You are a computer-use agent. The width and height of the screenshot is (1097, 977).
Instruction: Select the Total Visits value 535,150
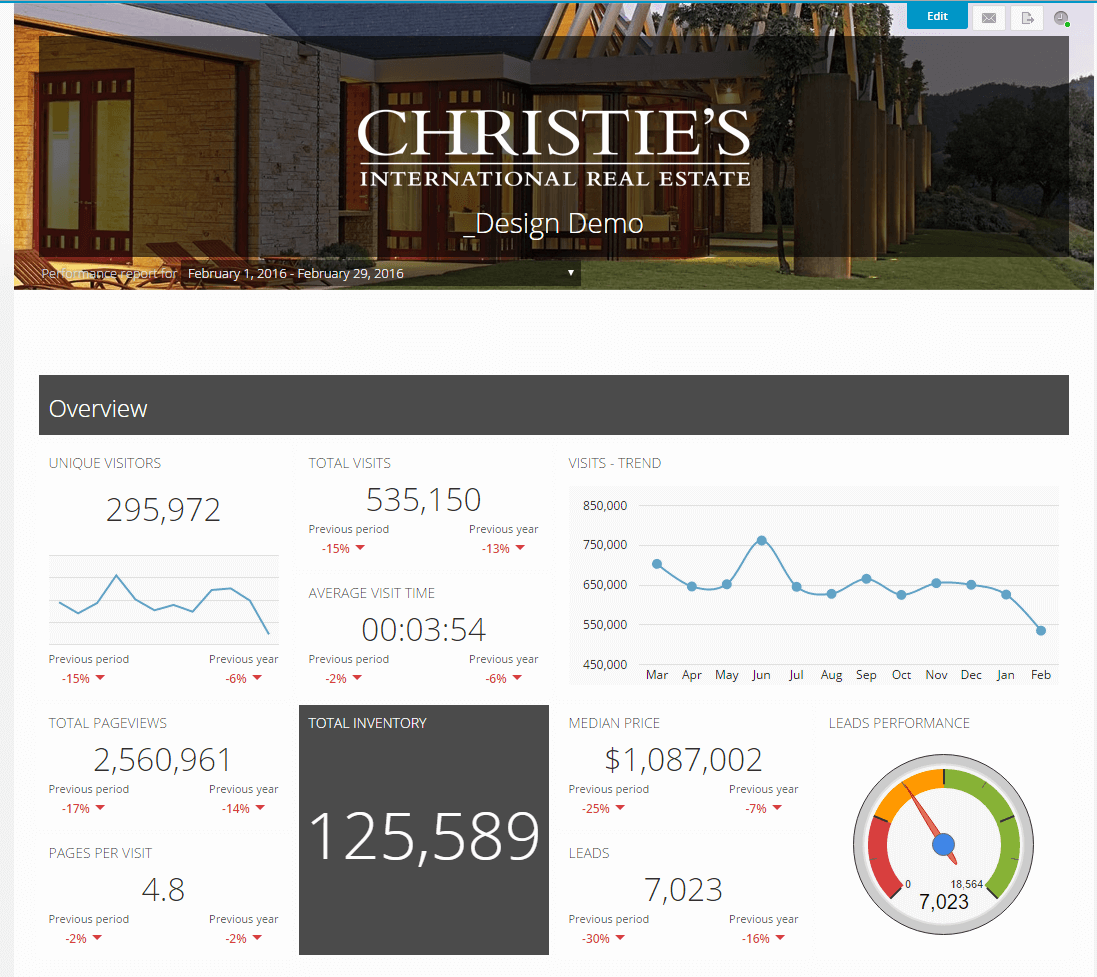[423, 500]
